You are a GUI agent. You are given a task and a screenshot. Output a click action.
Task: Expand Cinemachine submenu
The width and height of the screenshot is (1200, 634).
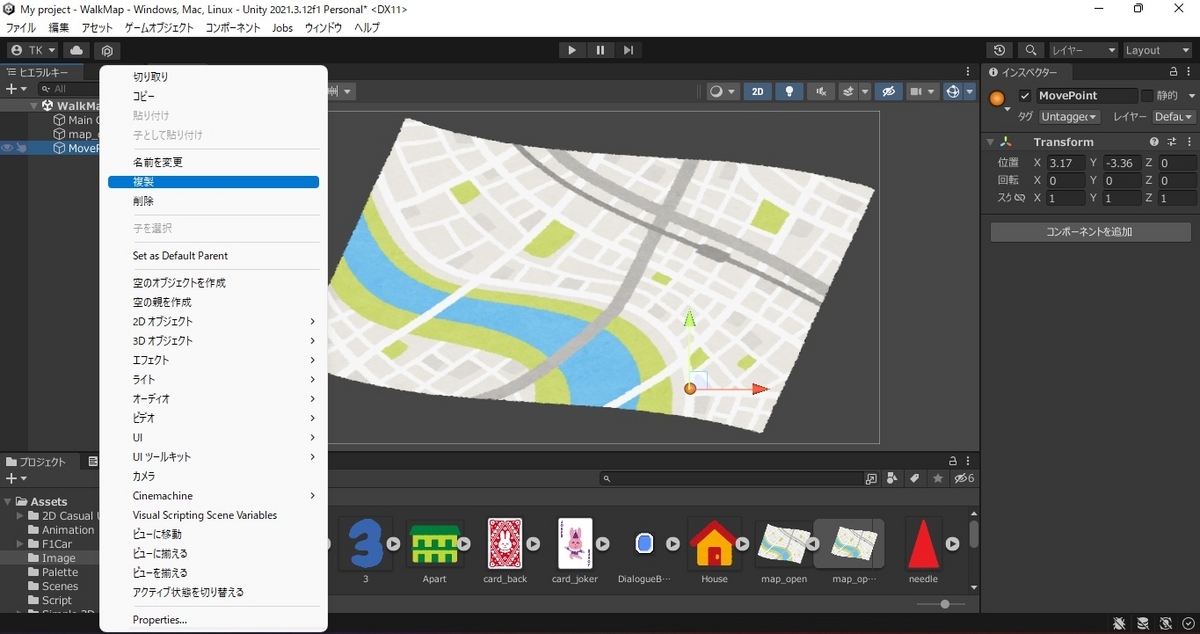pos(213,496)
